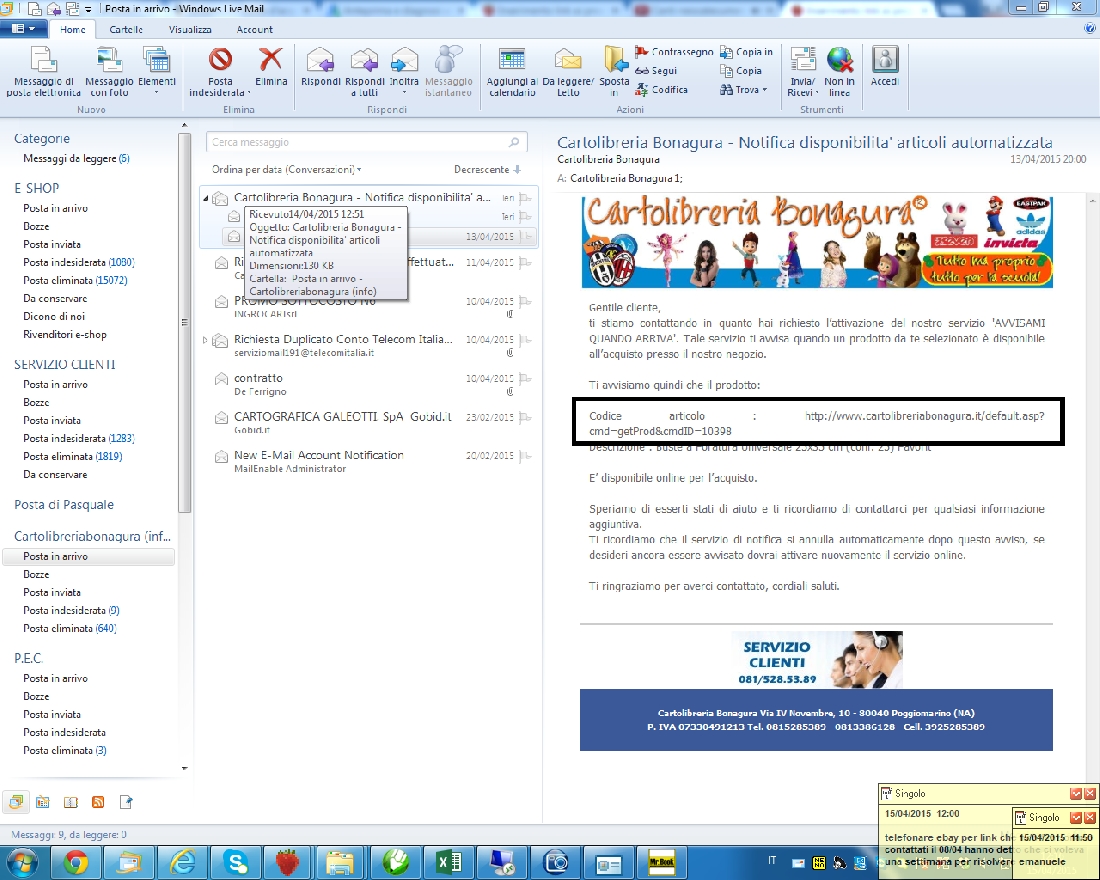
Task: Open Cartolibreriabonagura Posta eliminata (640) folder
Action: click(69, 629)
